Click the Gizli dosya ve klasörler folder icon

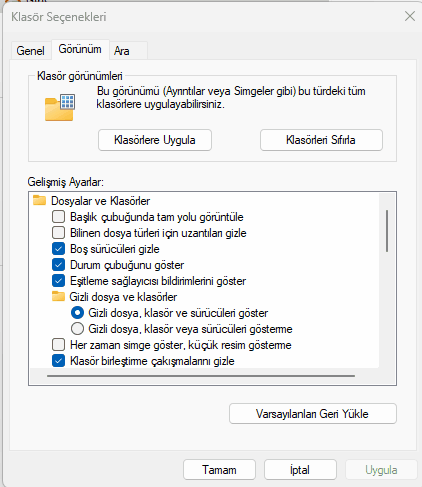pyautogui.click(x=58, y=296)
